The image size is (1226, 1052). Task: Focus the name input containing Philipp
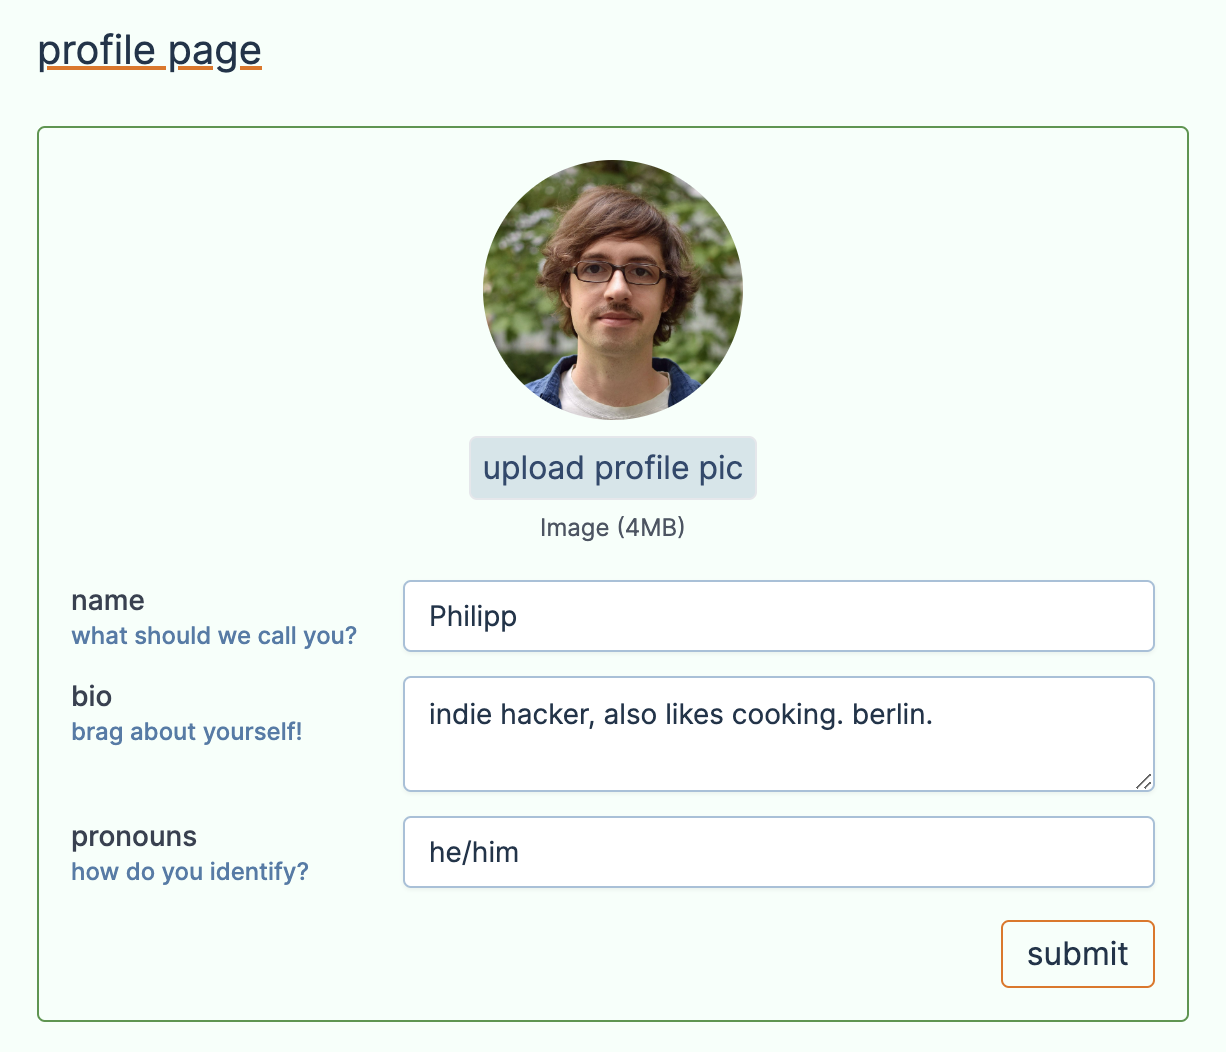coord(779,616)
